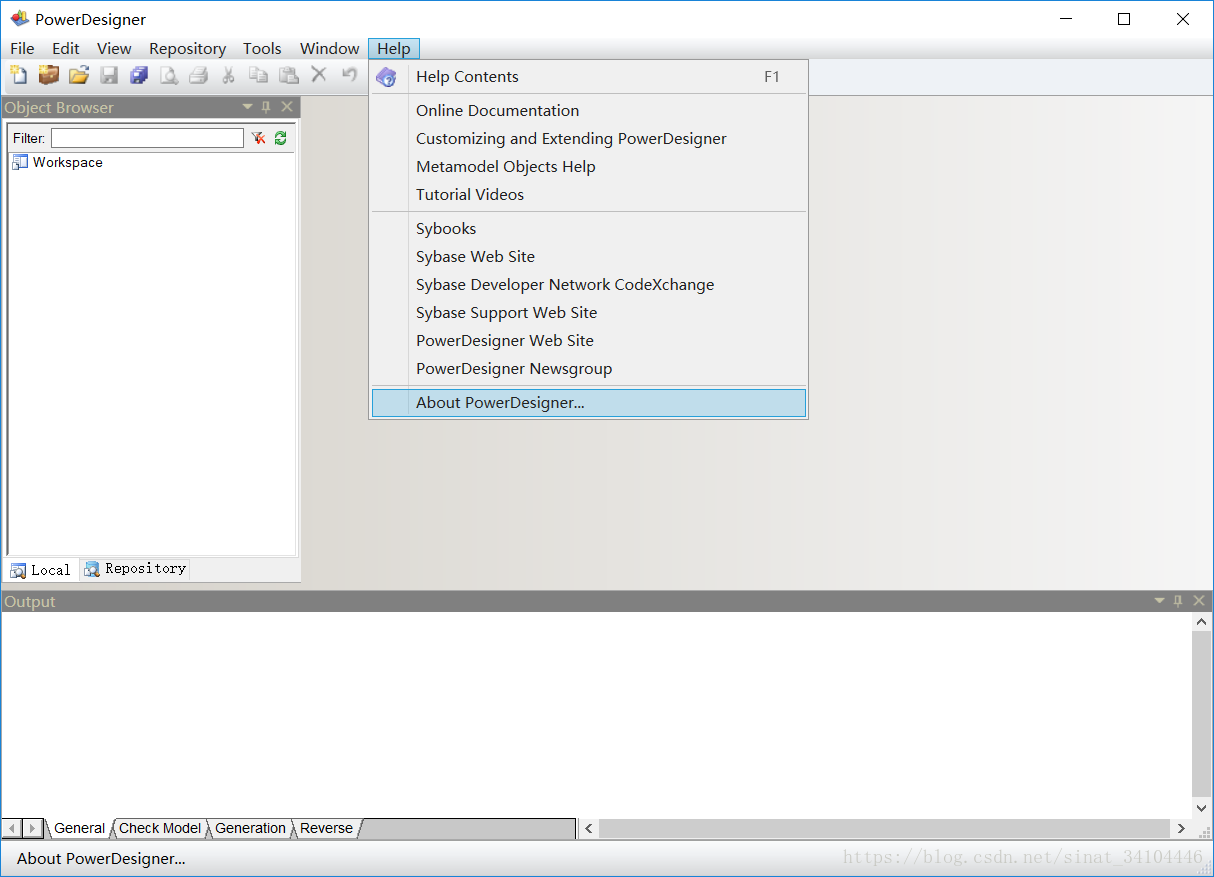
Task: Click the New Model toolbar icon
Action: [x=18, y=75]
